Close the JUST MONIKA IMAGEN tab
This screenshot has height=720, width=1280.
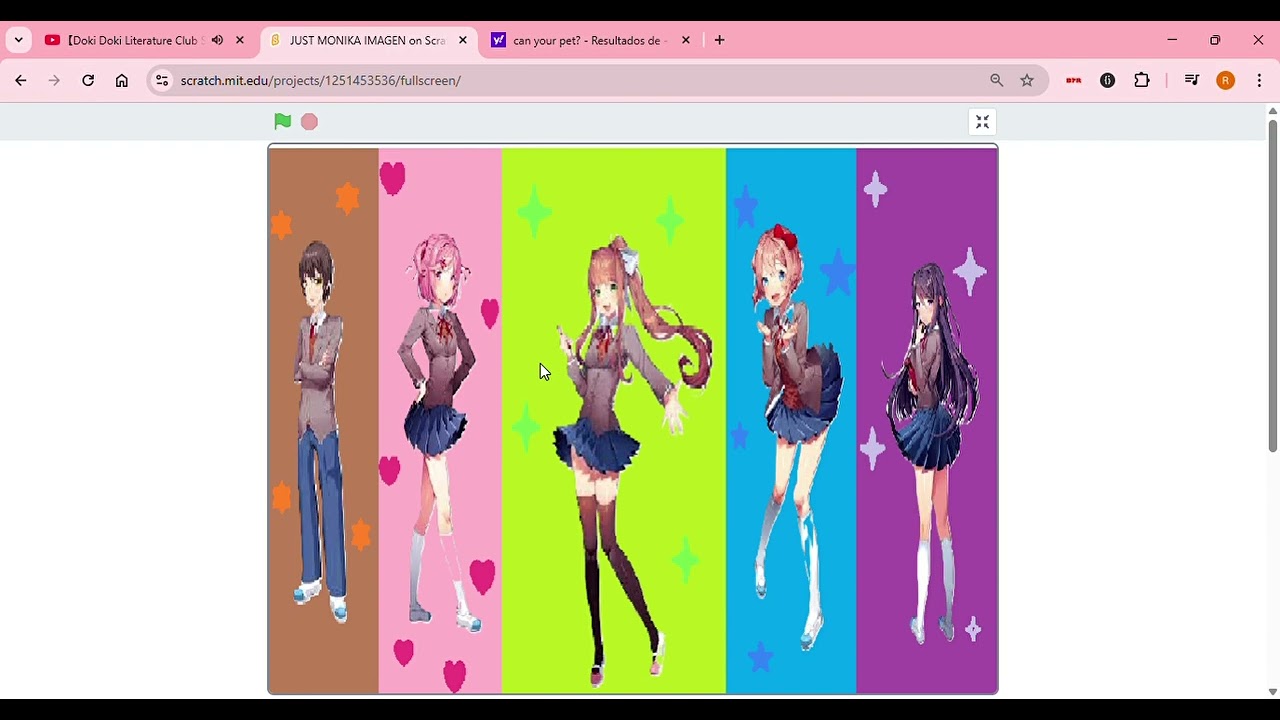pyautogui.click(x=463, y=40)
